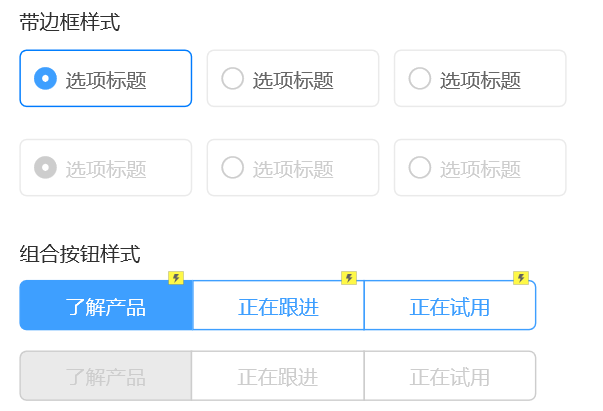Click the middle disabled radio circle

pyautogui.click(x=232, y=168)
